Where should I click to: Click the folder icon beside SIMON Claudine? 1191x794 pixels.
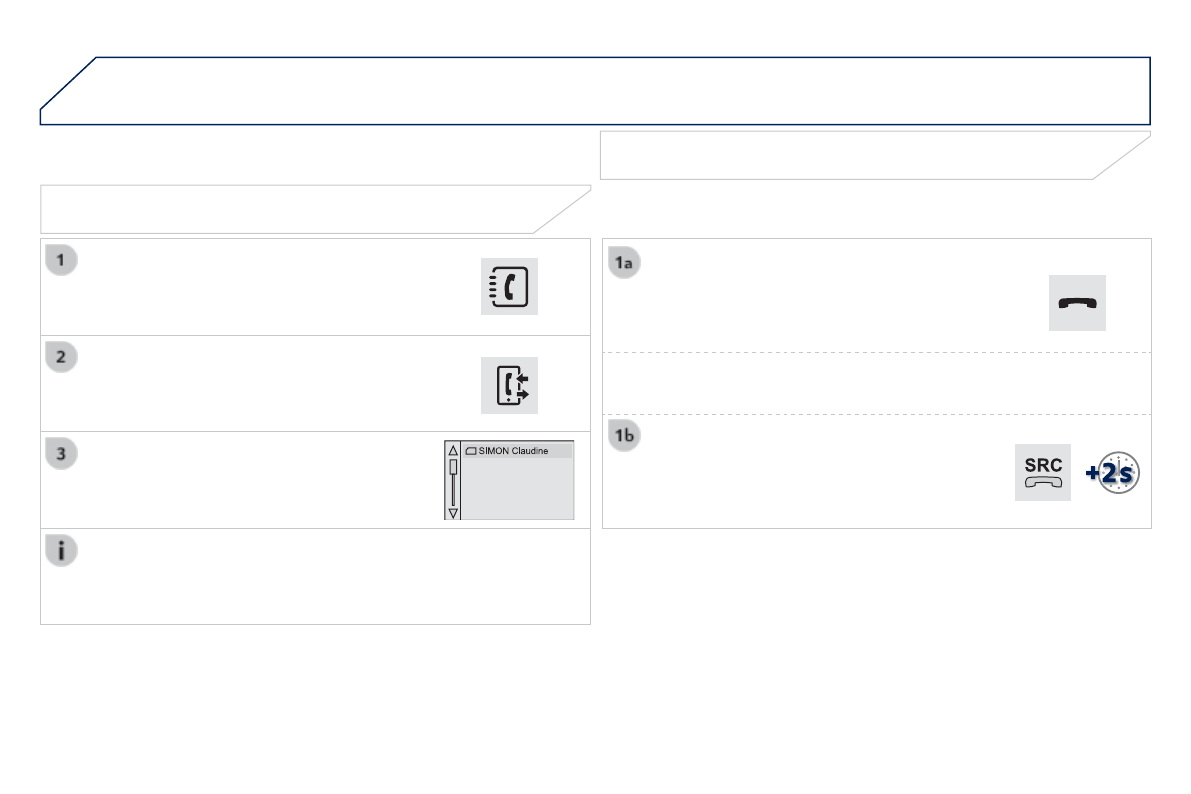471,451
